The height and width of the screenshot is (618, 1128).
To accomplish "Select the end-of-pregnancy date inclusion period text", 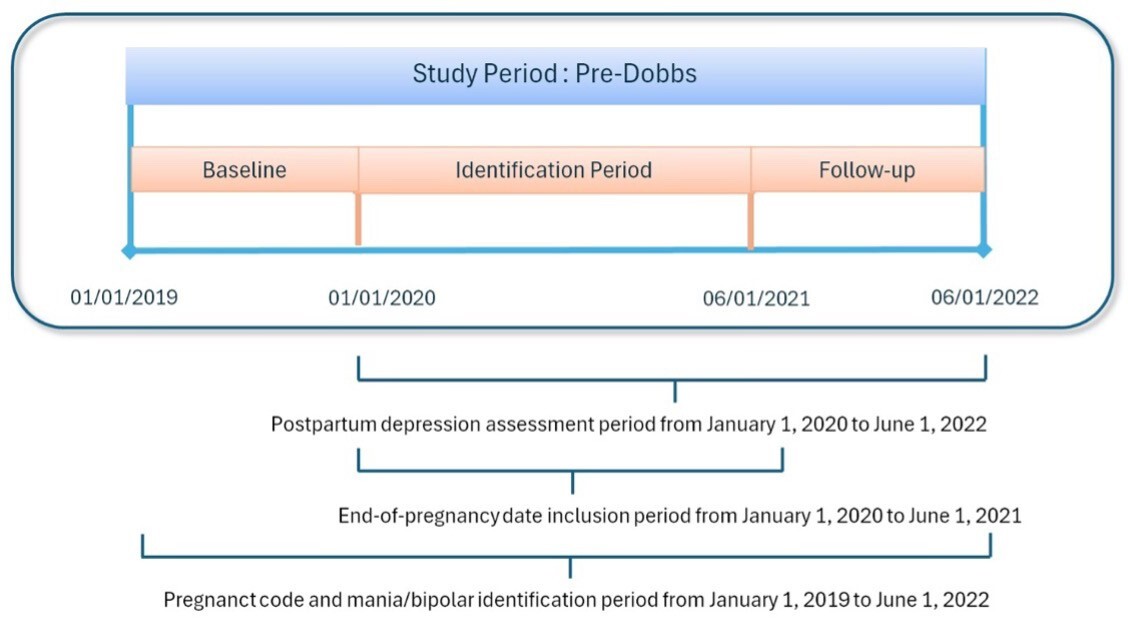I will pyautogui.click(x=679, y=516).
